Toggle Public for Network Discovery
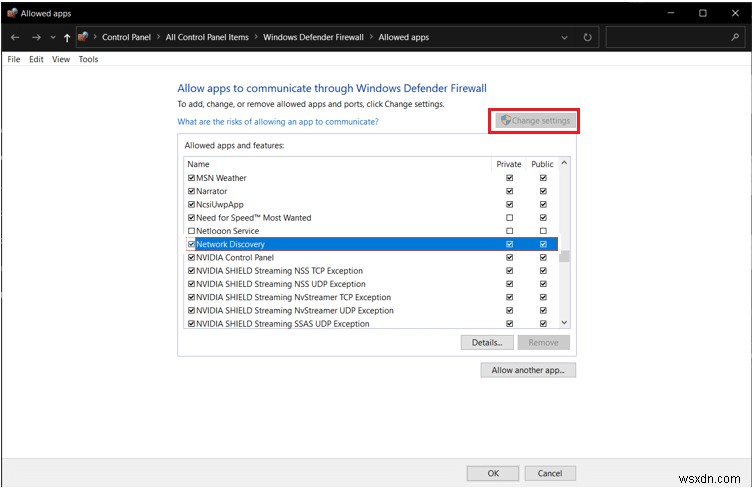The image size is (752, 489). 543,244
